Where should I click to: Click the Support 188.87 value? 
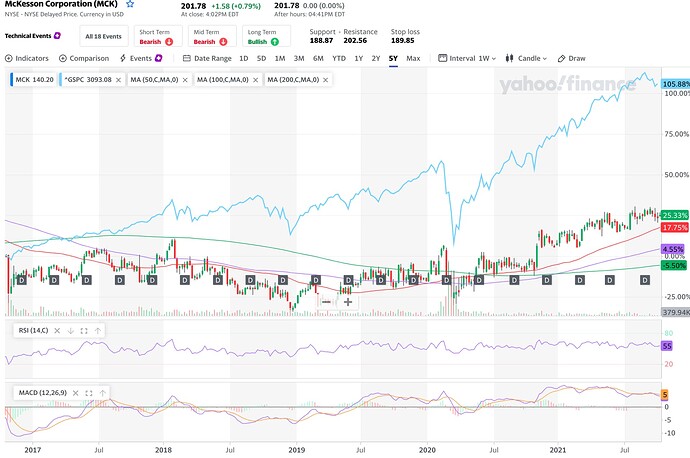pyautogui.click(x=321, y=40)
